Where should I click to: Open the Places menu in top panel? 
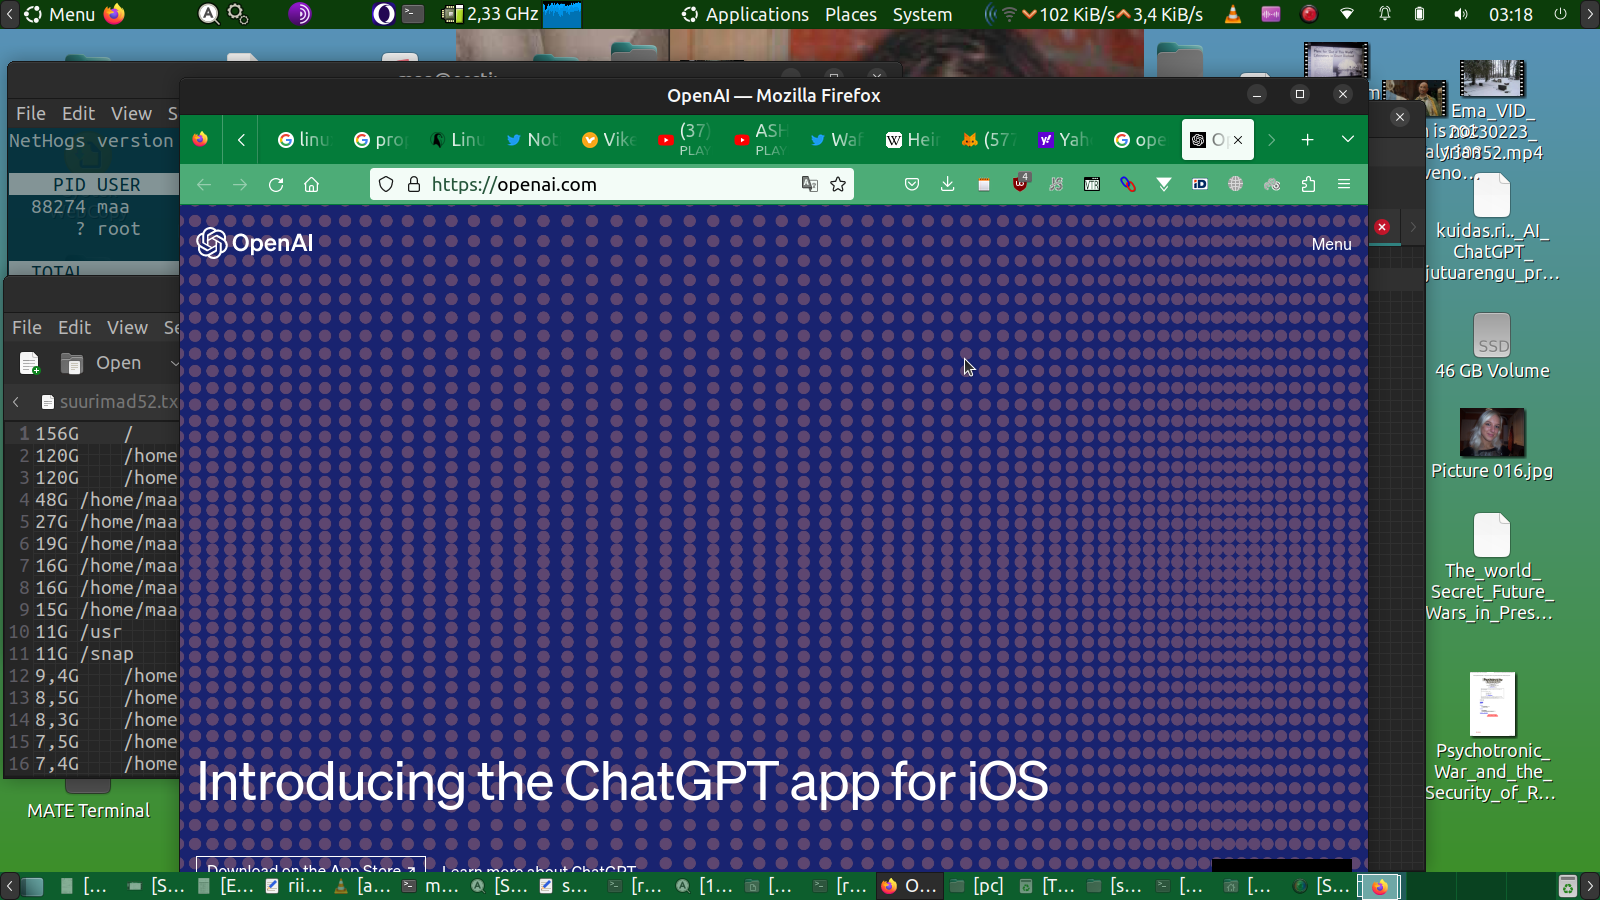[x=851, y=14]
